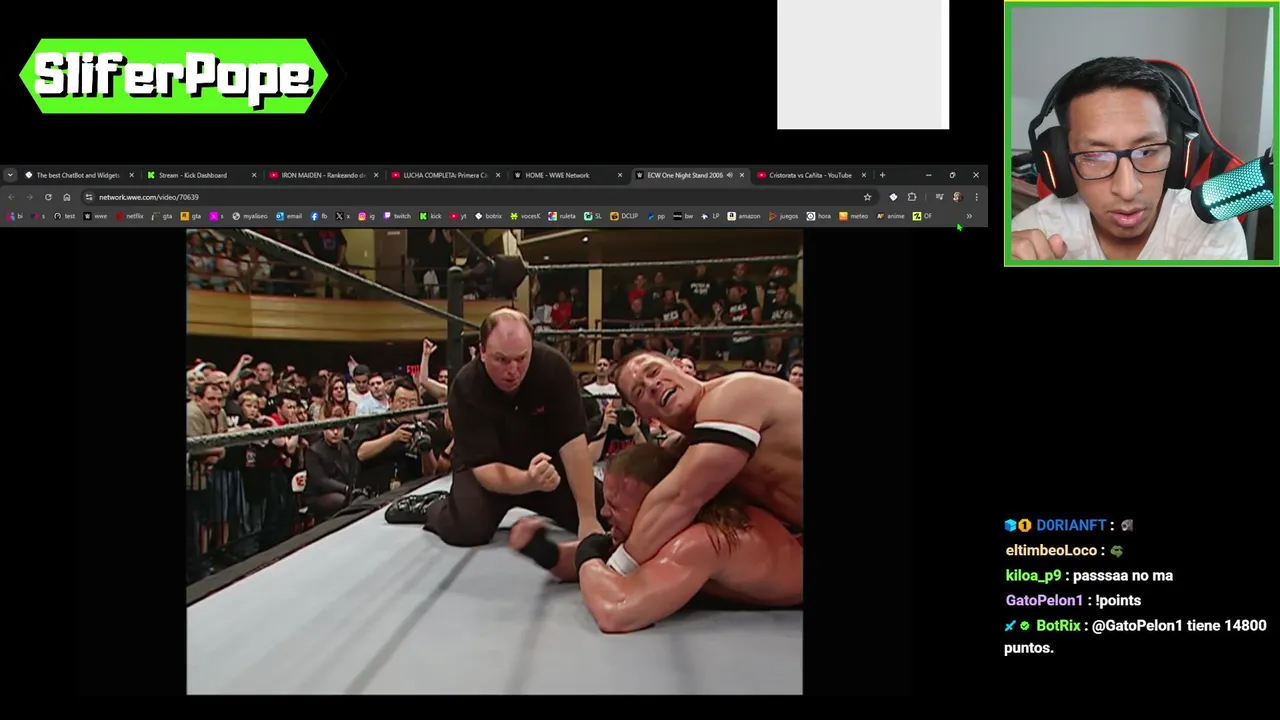The width and height of the screenshot is (1280, 720).
Task: Open the 'meteo' bookmark
Action: (853, 216)
